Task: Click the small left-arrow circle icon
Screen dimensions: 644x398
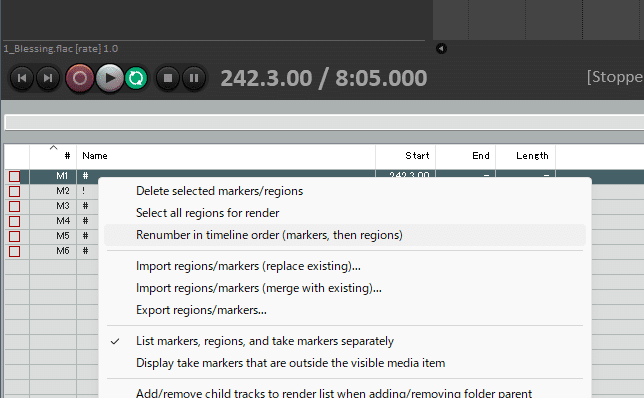Action: 442,48
